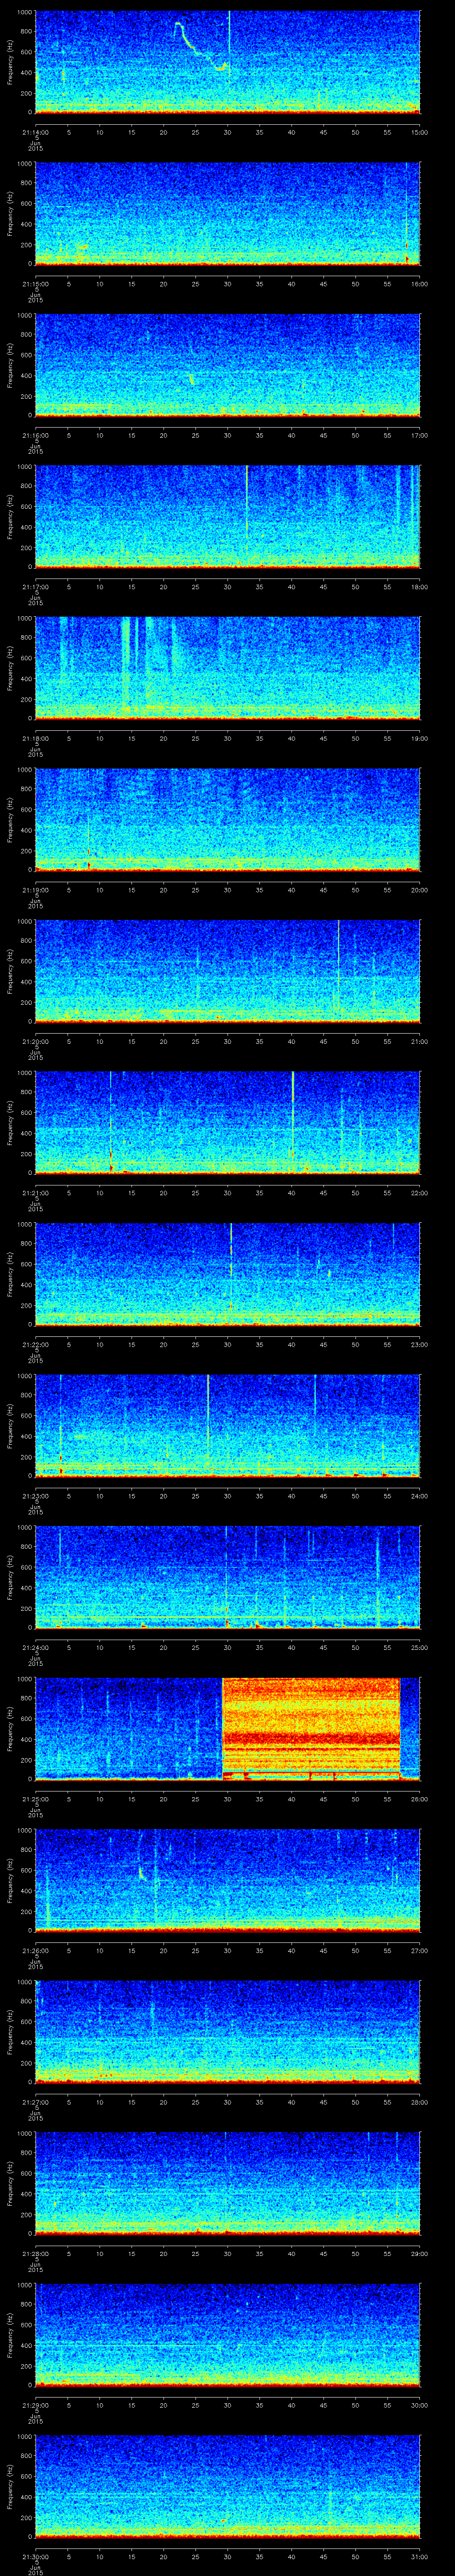The image size is (455, 2576).
Task: Click the 17:00 end time label
Action: 420,435
